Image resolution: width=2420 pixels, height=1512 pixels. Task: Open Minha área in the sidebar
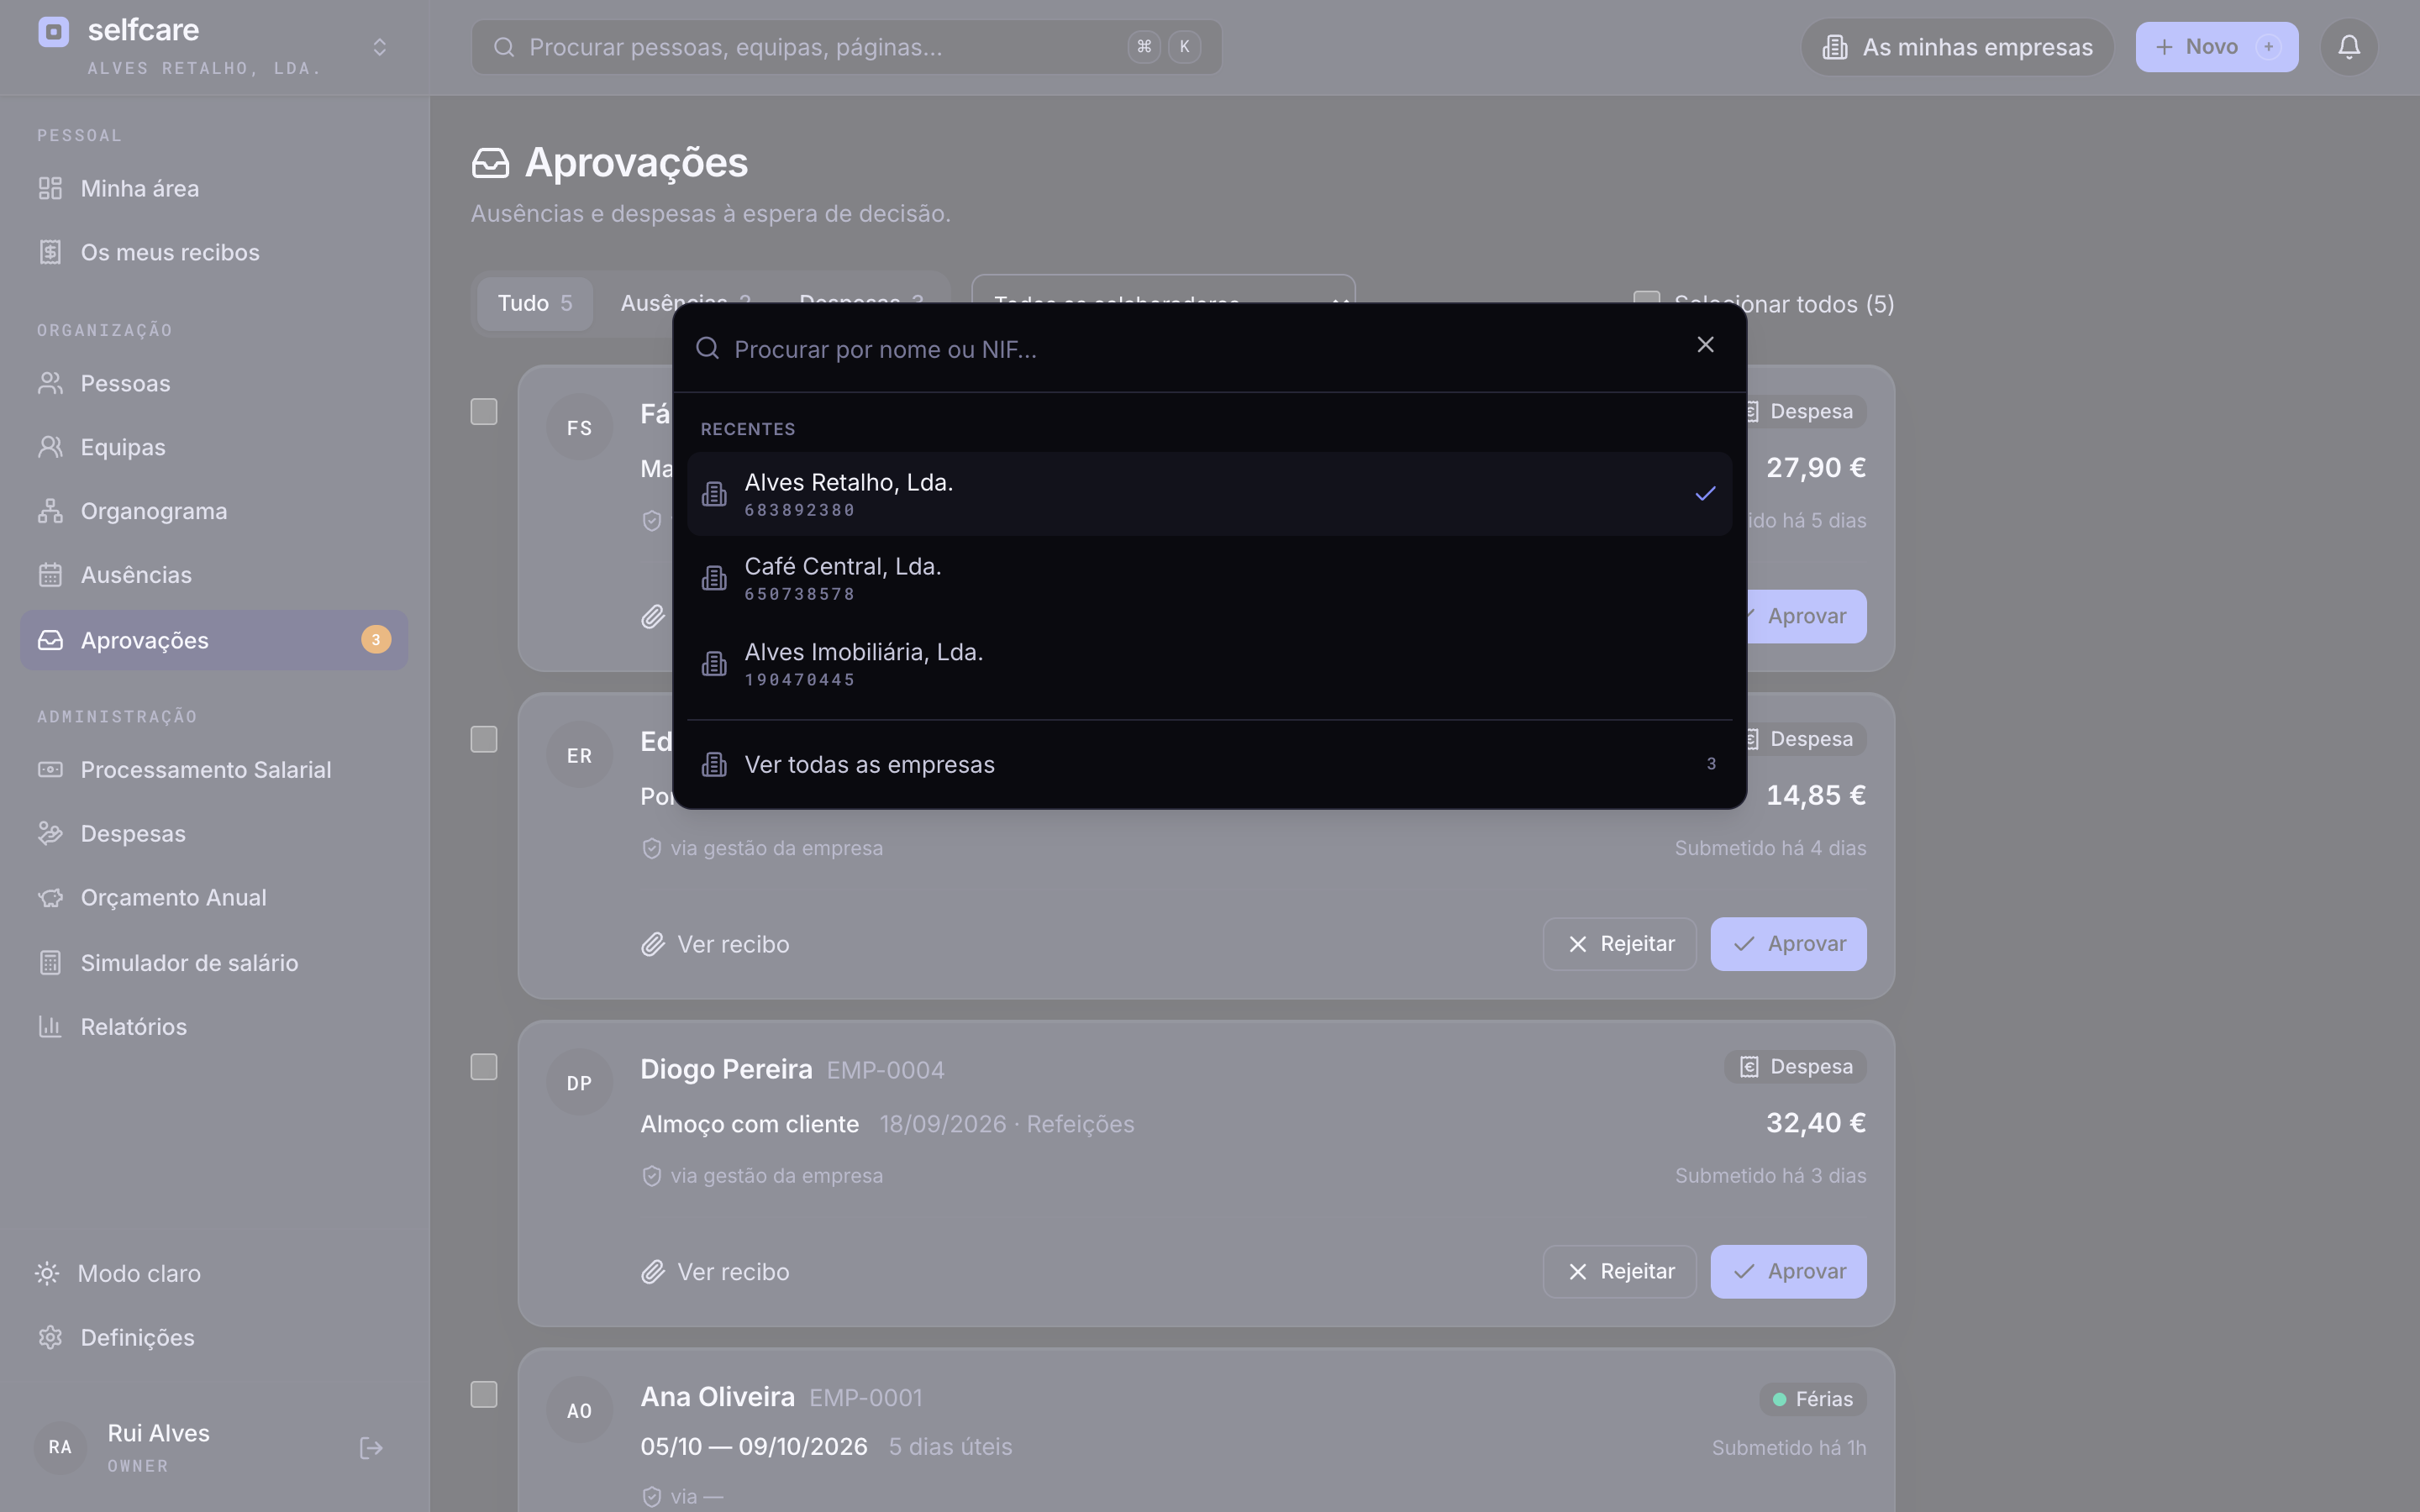[x=213, y=188]
